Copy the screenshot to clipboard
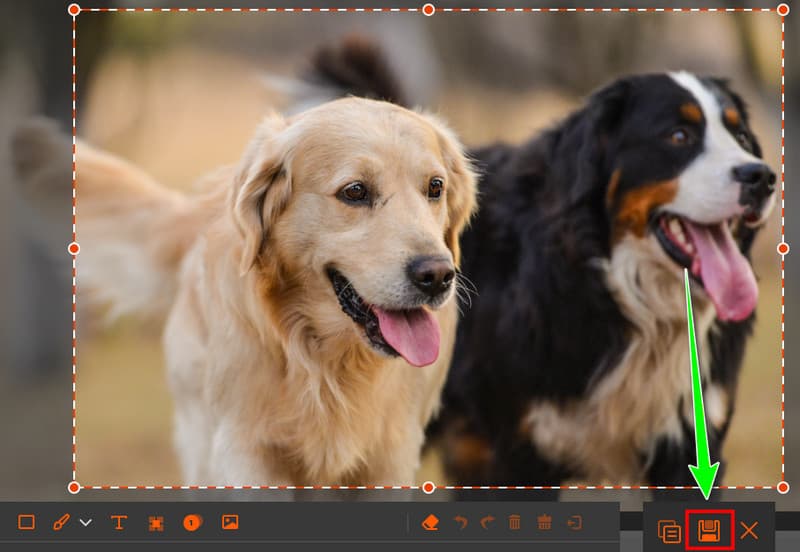800x552 pixels. (x=669, y=531)
